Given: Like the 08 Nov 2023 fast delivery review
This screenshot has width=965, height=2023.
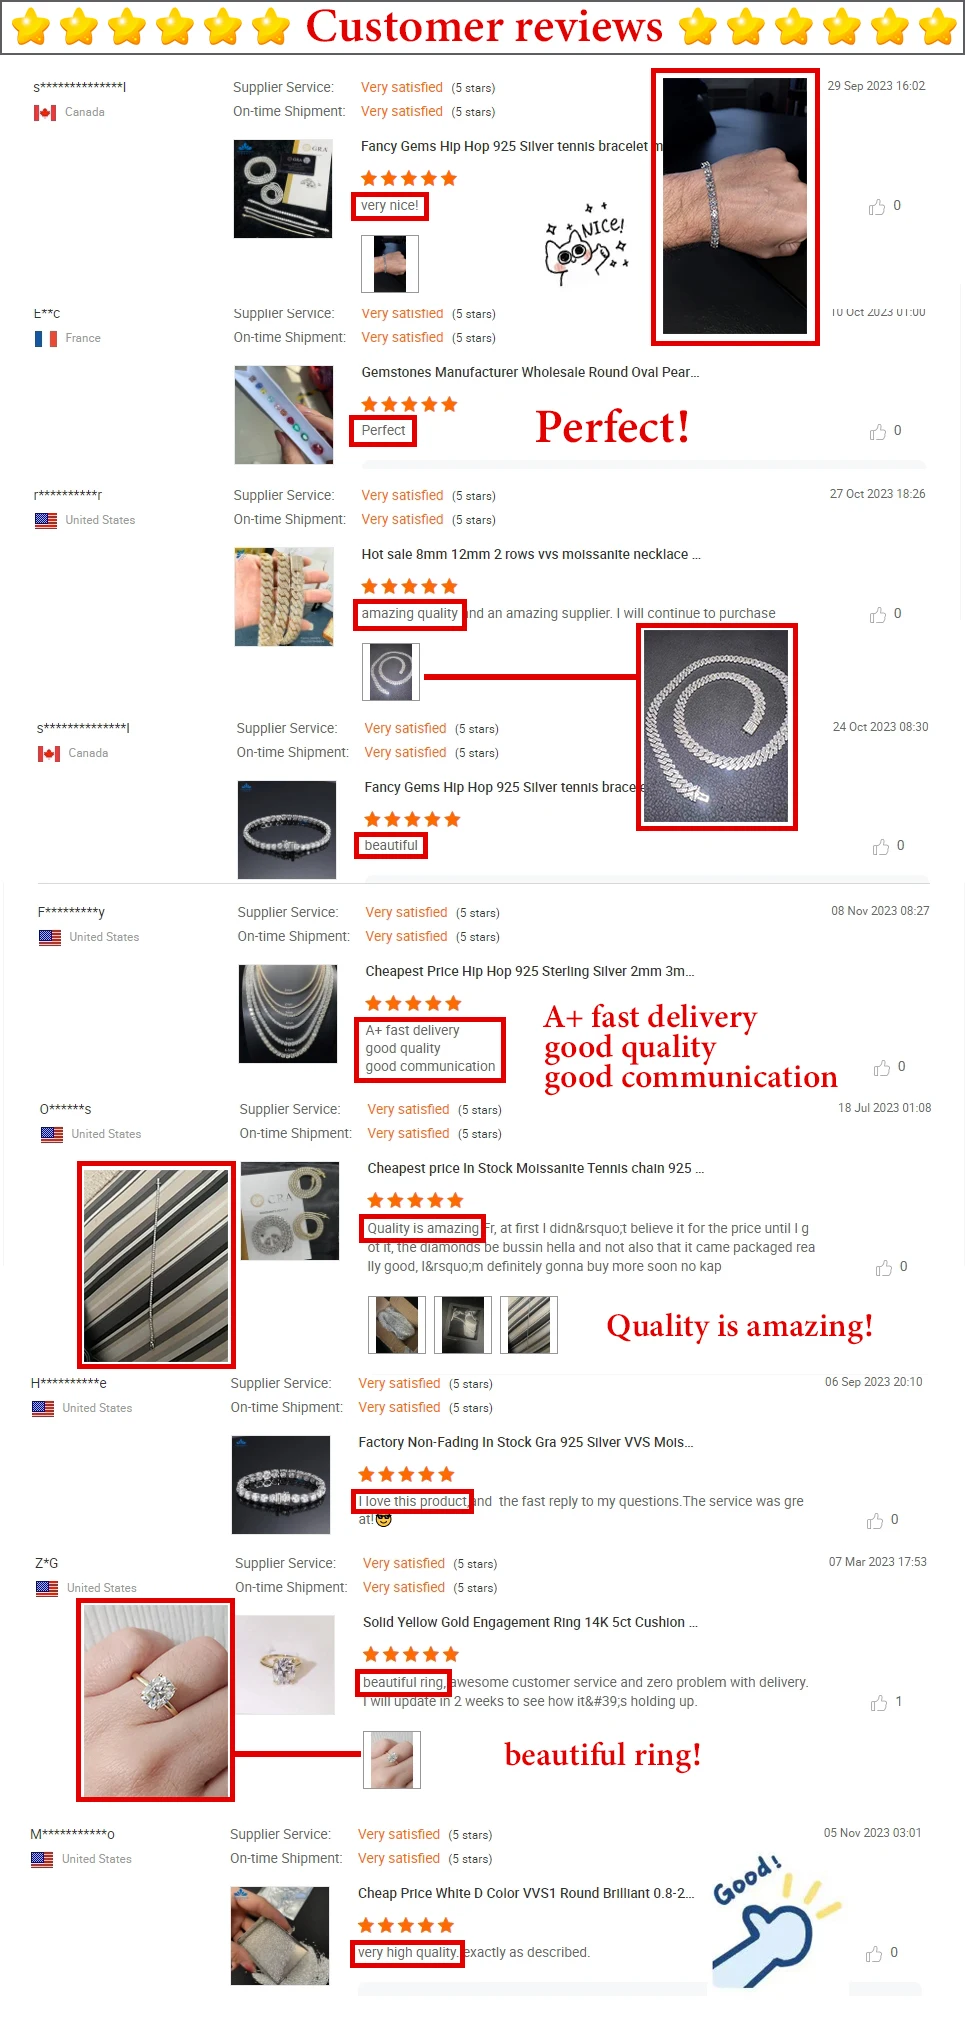Looking at the screenshot, I should pyautogui.click(x=882, y=1068).
